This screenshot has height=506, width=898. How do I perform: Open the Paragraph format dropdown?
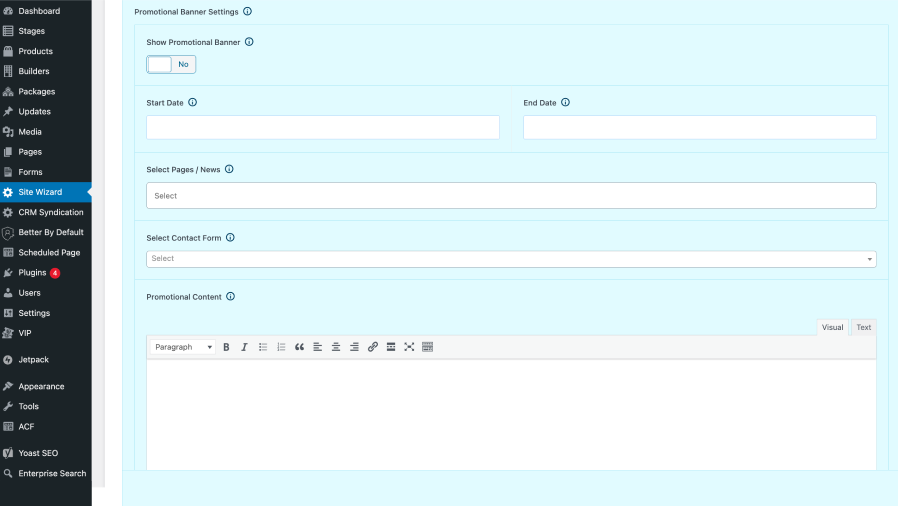(183, 347)
